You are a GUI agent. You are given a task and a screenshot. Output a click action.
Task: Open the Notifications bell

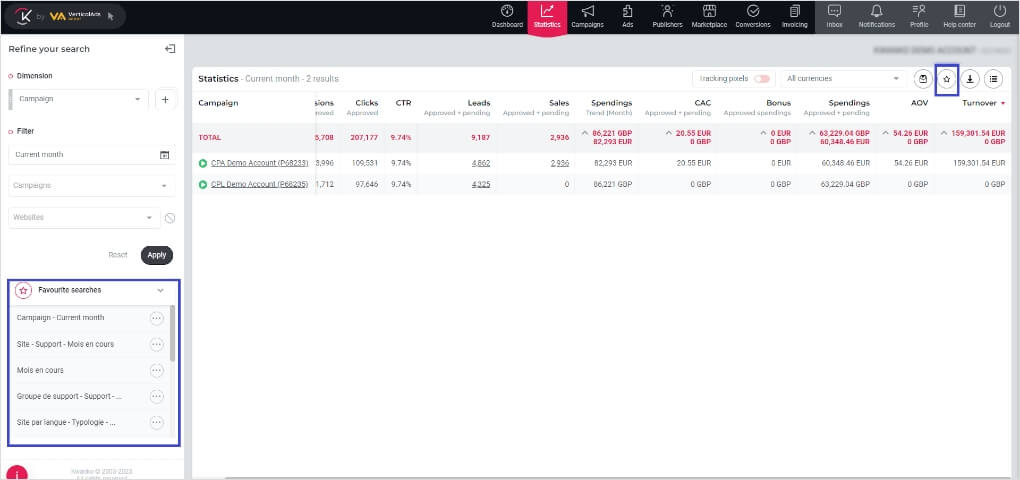876,16
